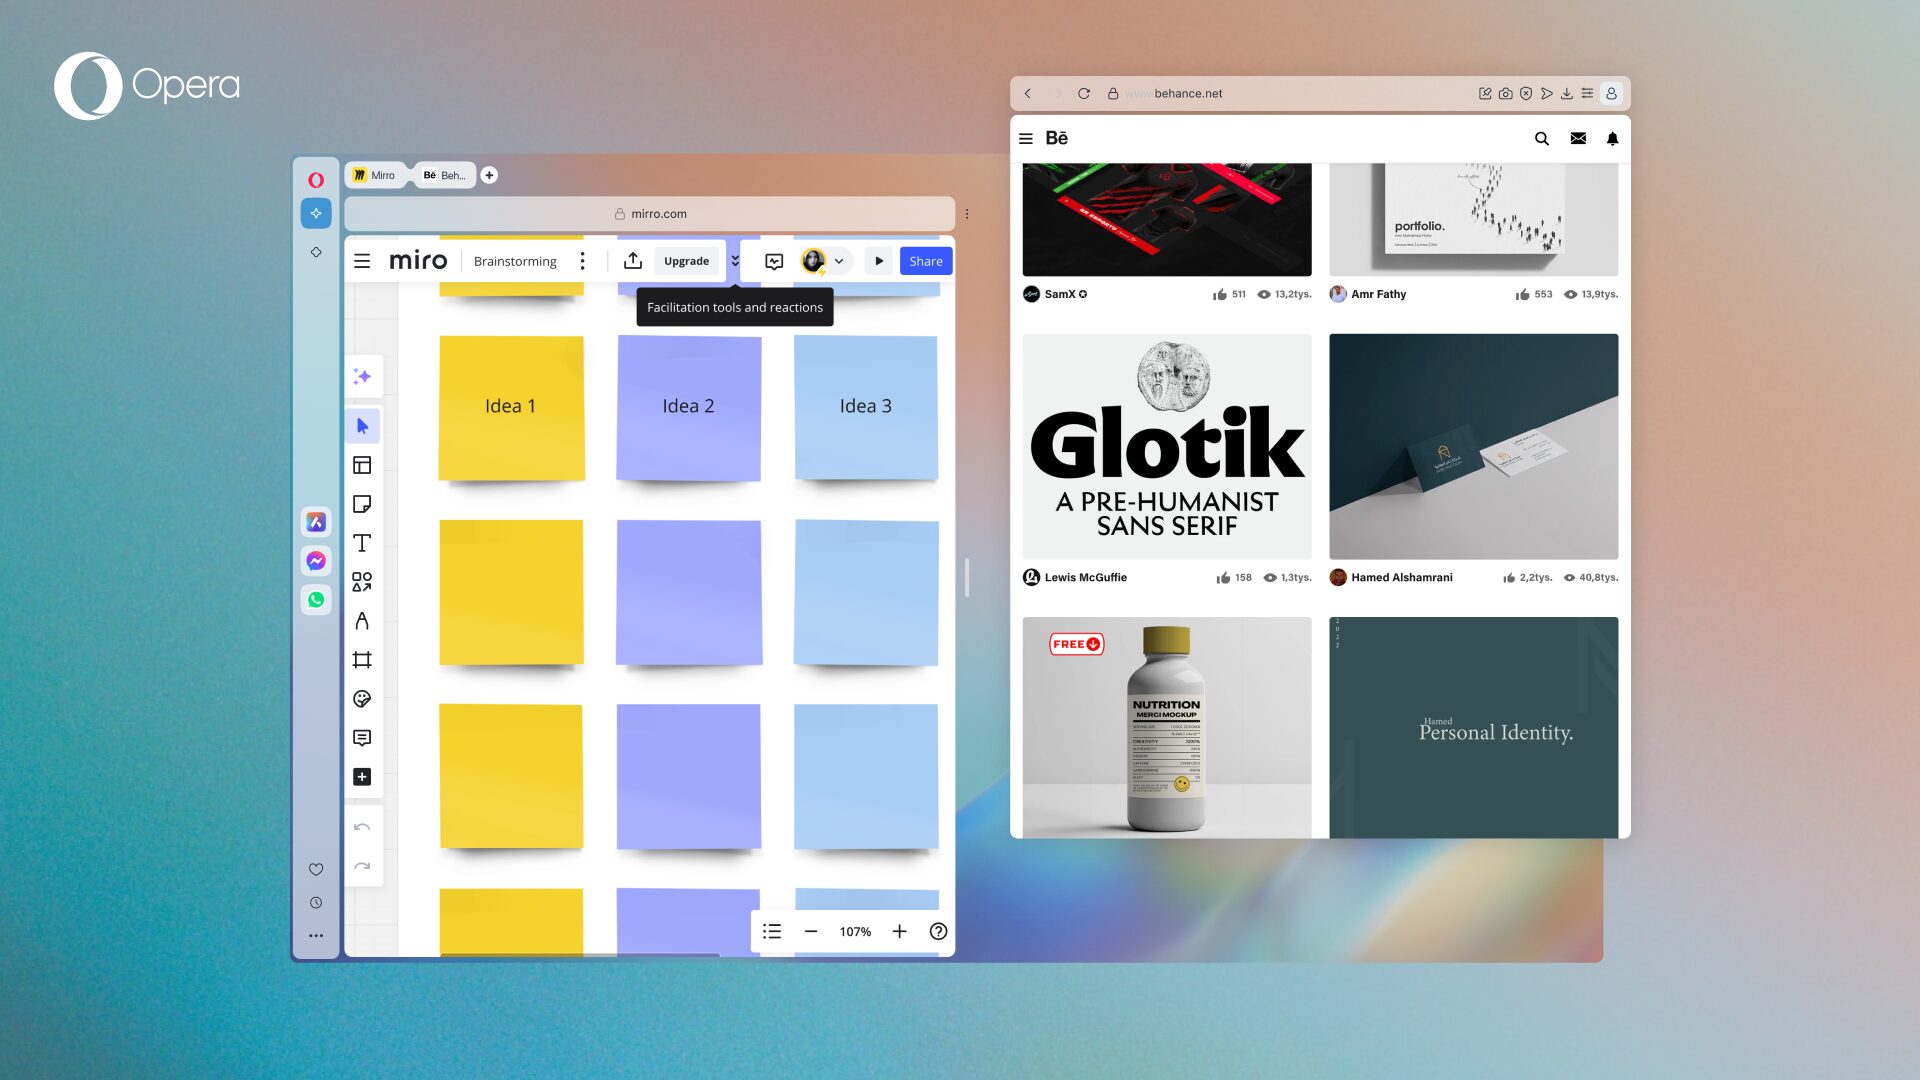Open the Text tool in the Miro toolbar
The width and height of the screenshot is (1920, 1080).
pyautogui.click(x=362, y=543)
